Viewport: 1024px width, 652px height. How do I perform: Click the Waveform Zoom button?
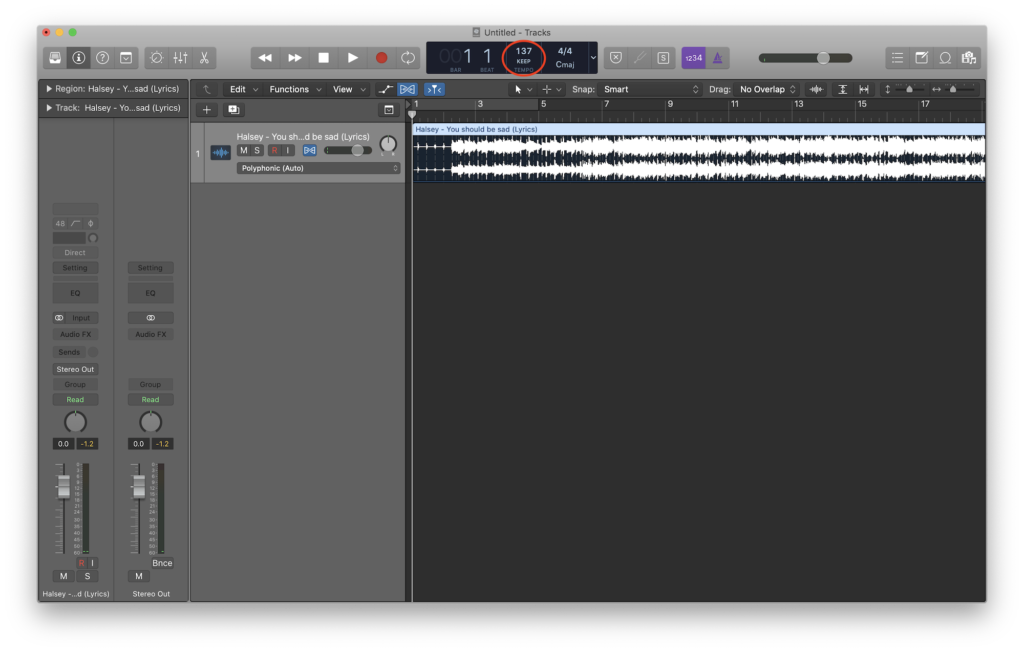click(816, 90)
